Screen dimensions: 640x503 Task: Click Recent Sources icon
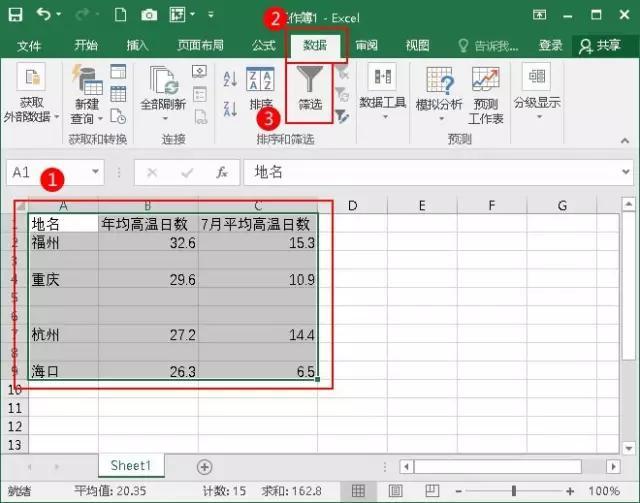pos(118,116)
